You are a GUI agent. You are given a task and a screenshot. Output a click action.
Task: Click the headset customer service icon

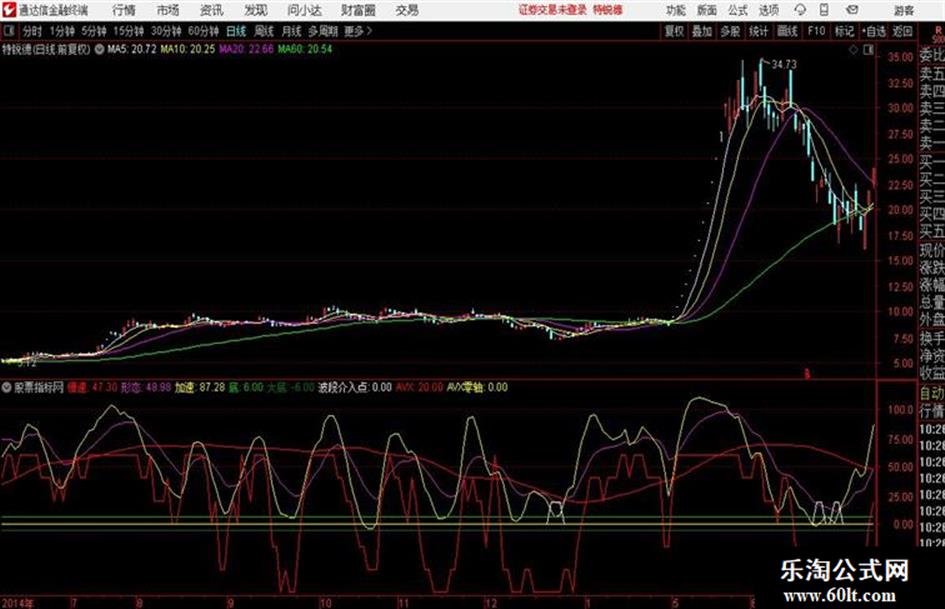tap(800, 10)
